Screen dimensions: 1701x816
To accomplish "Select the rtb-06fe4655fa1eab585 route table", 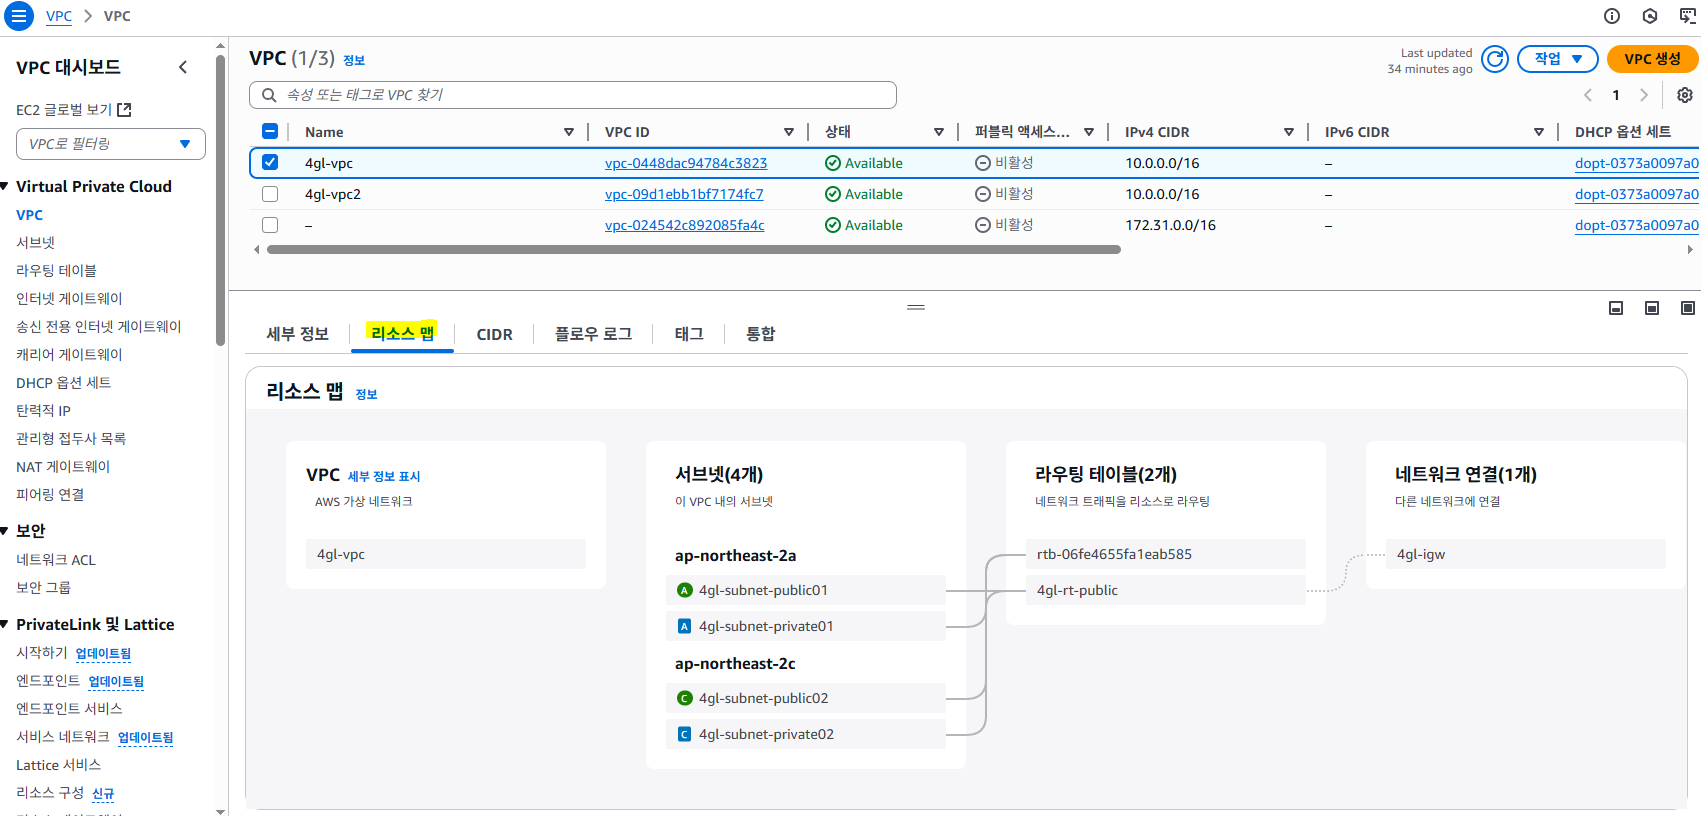I will point(1166,554).
